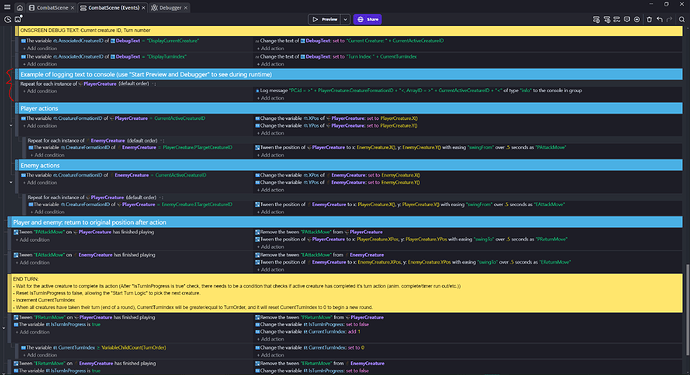Add condition under EAttackMove finished playing
The width and height of the screenshot is (690, 375).
(x=34, y=263)
